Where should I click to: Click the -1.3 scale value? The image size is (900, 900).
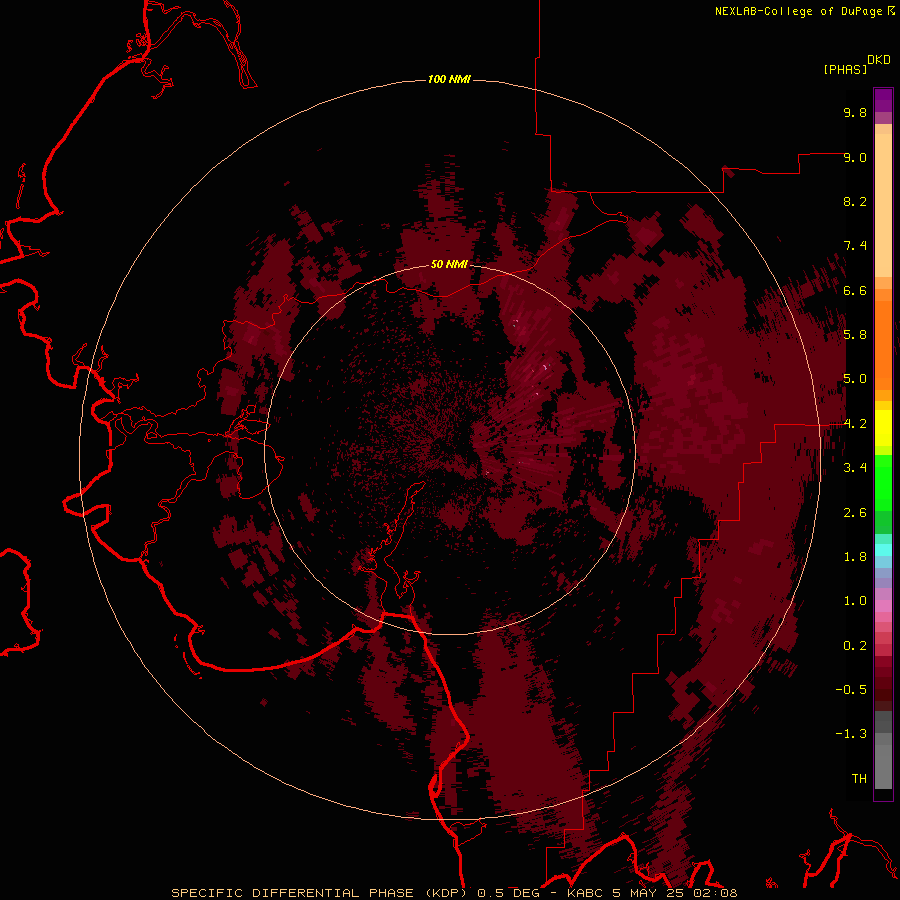[x=851, y=734]
